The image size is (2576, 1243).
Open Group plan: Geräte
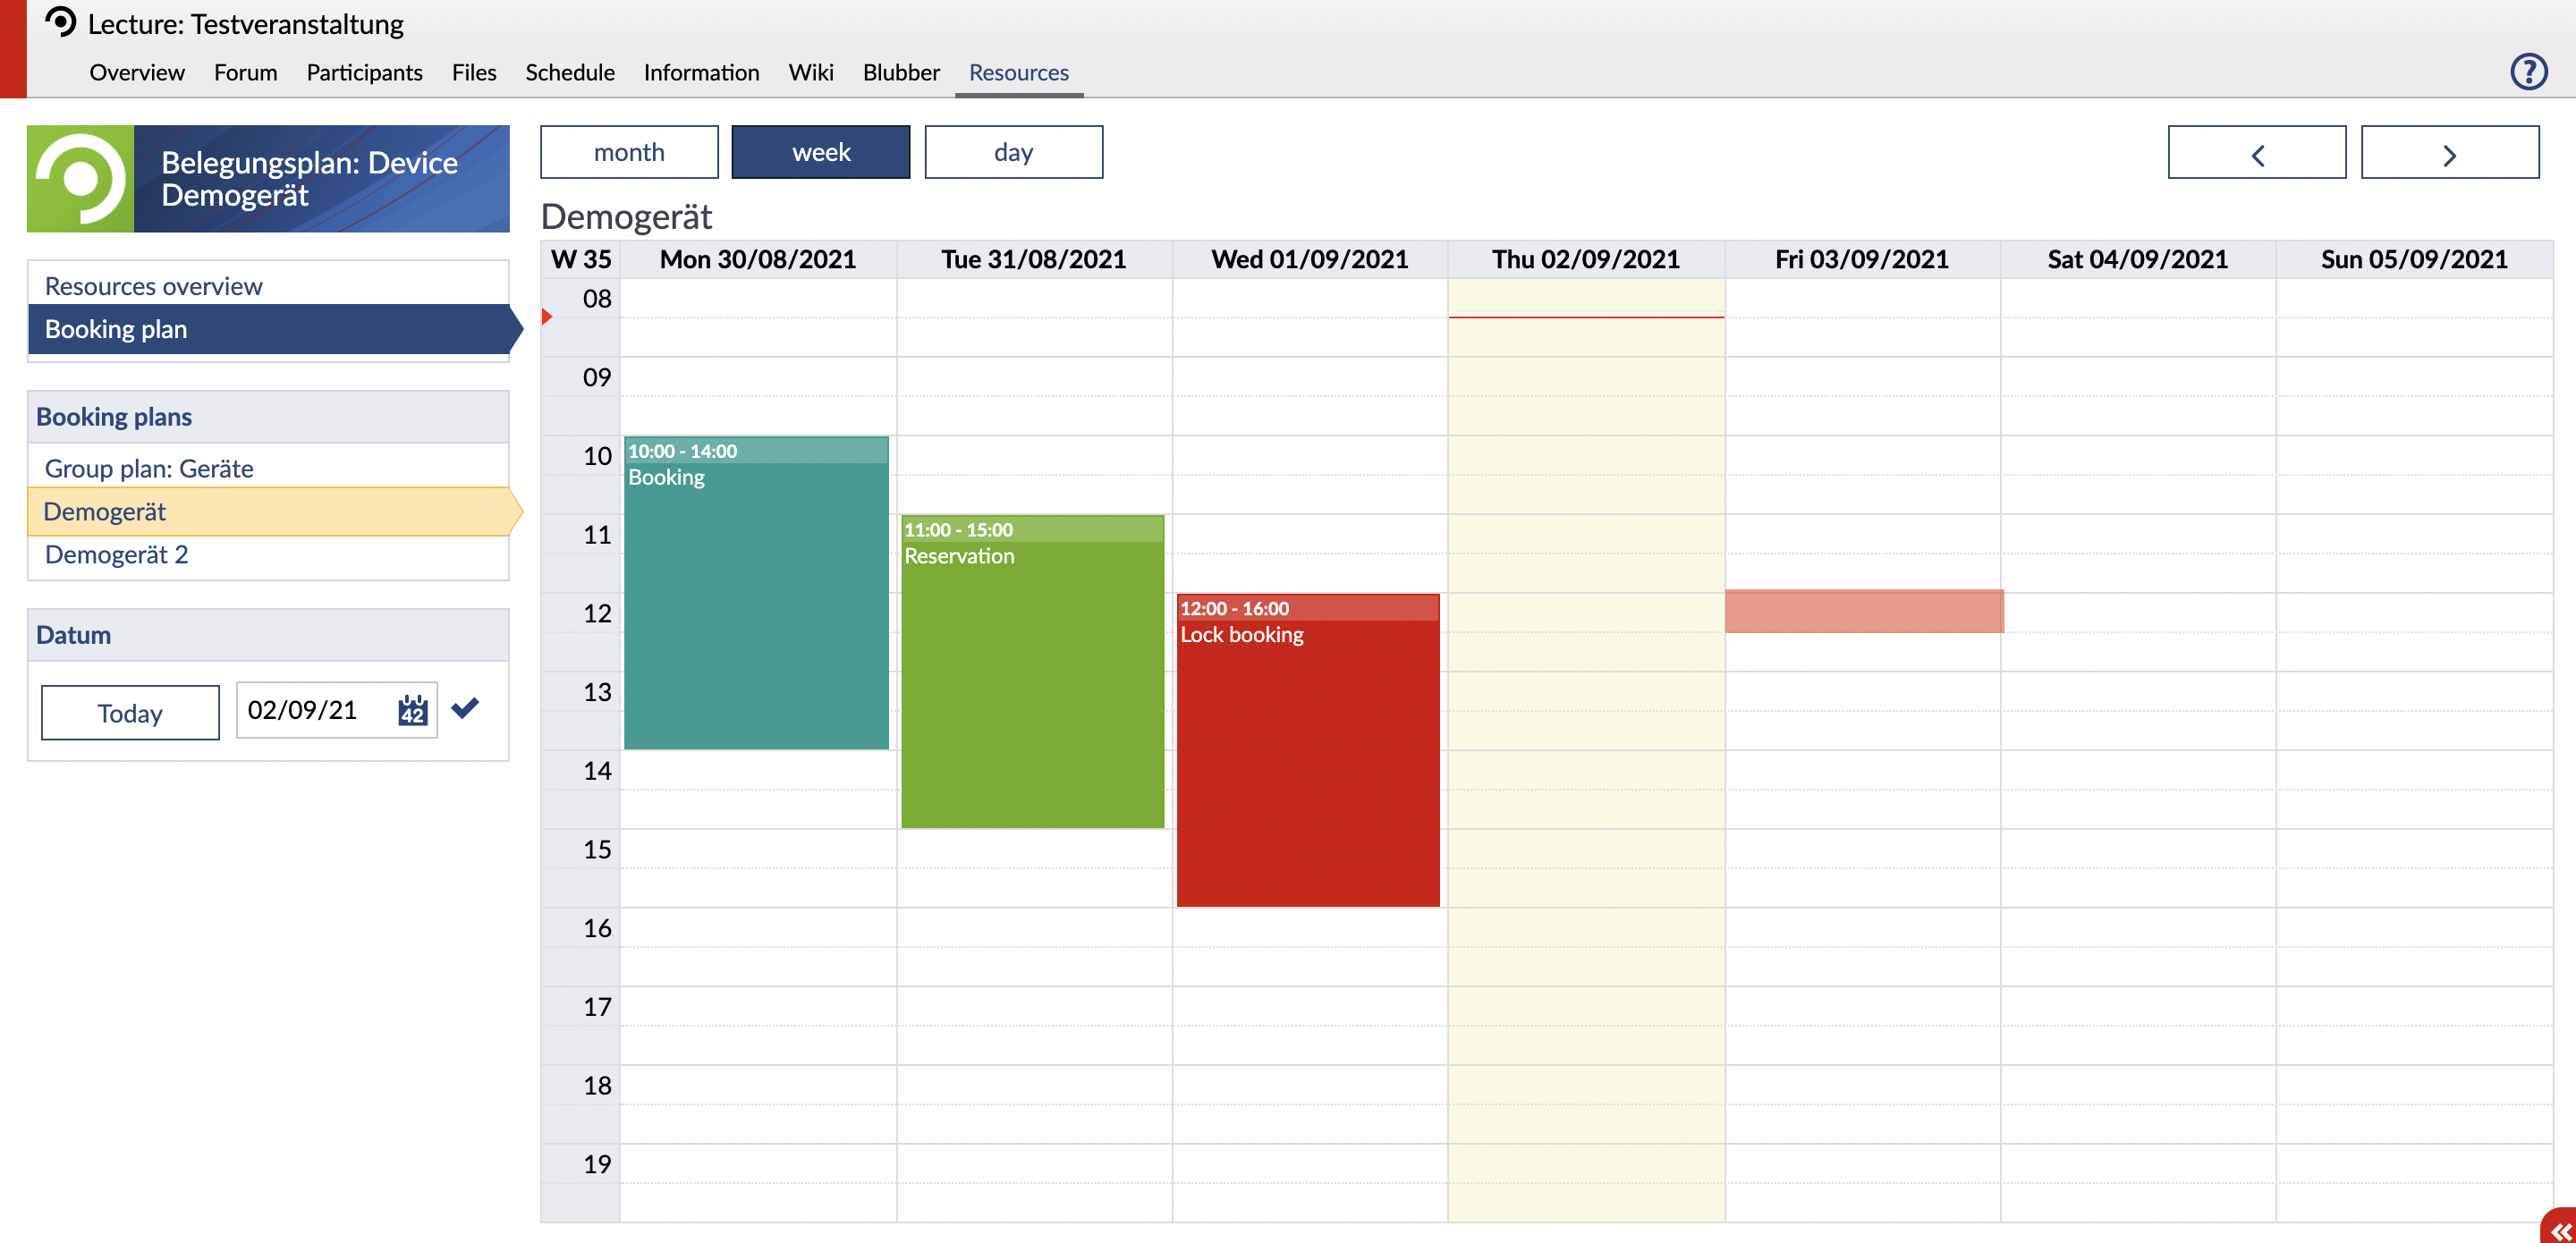click(x=149, y=469)
